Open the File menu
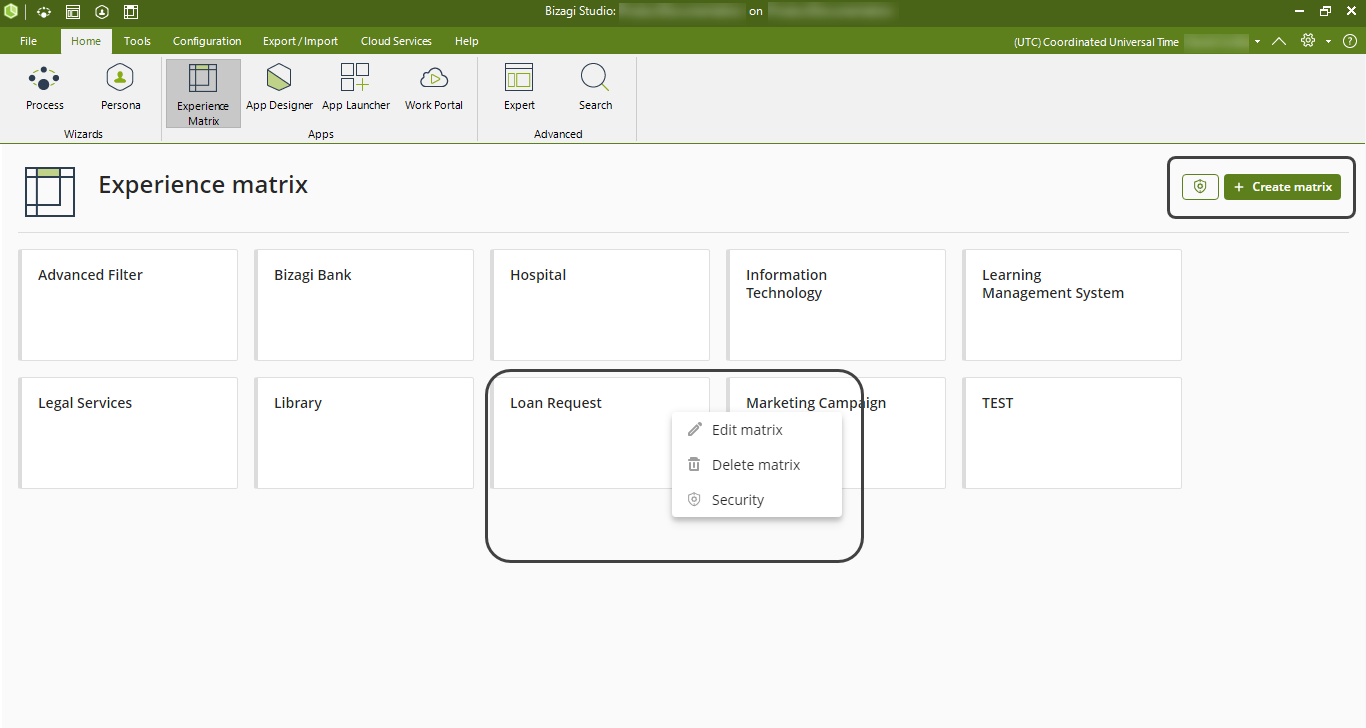 [x=28, y=41]
